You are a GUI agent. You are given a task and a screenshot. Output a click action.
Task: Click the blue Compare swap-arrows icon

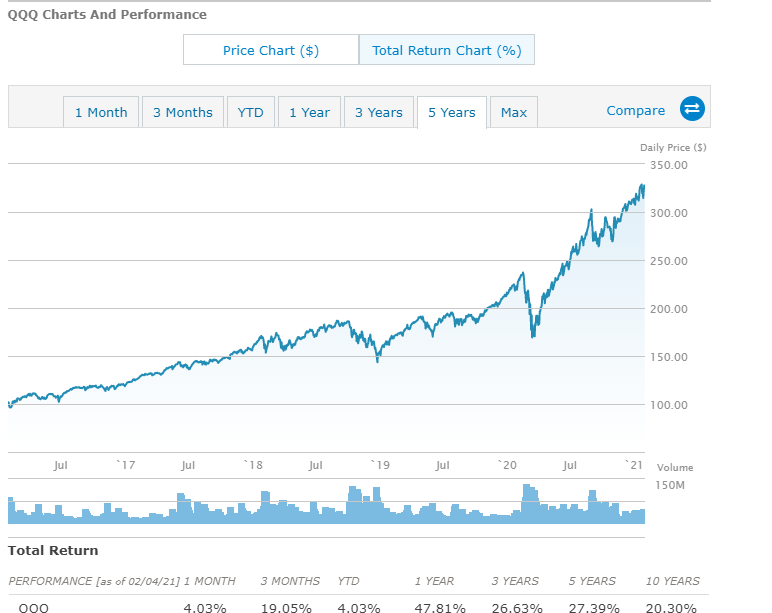tap(692, 109)
